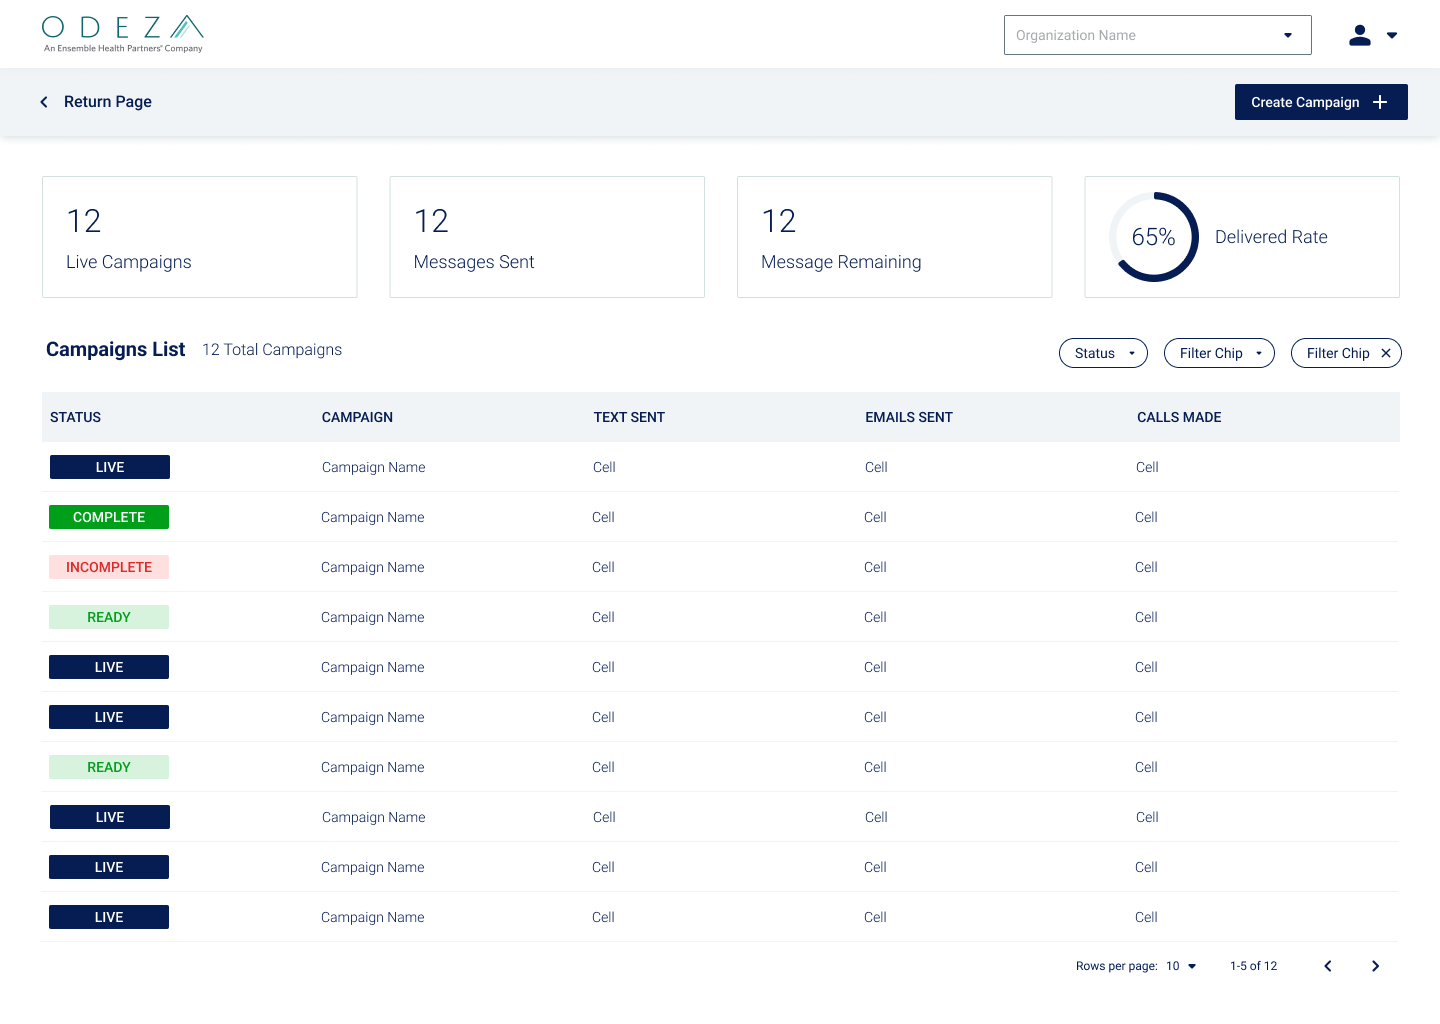Image resolution: width=1440 pixels, height=1024 pixels.
Task: Click the INCOMPLETE status badge
Action: pos(109,567)
